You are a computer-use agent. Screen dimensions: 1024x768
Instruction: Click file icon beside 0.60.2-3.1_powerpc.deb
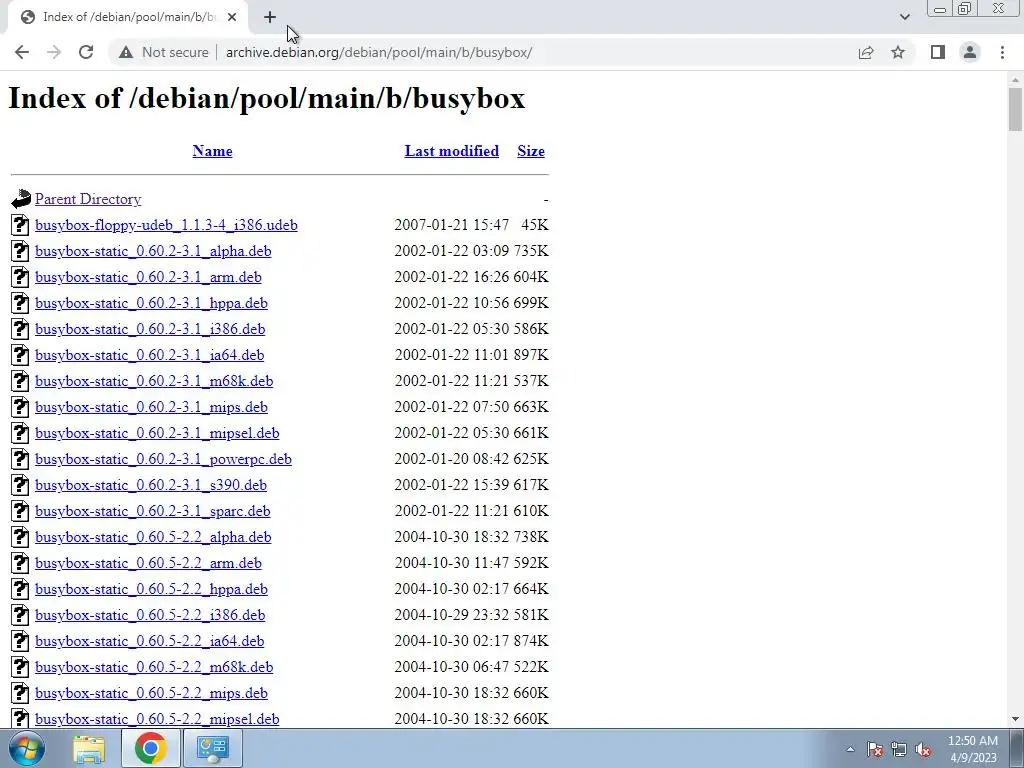(20, 458)
